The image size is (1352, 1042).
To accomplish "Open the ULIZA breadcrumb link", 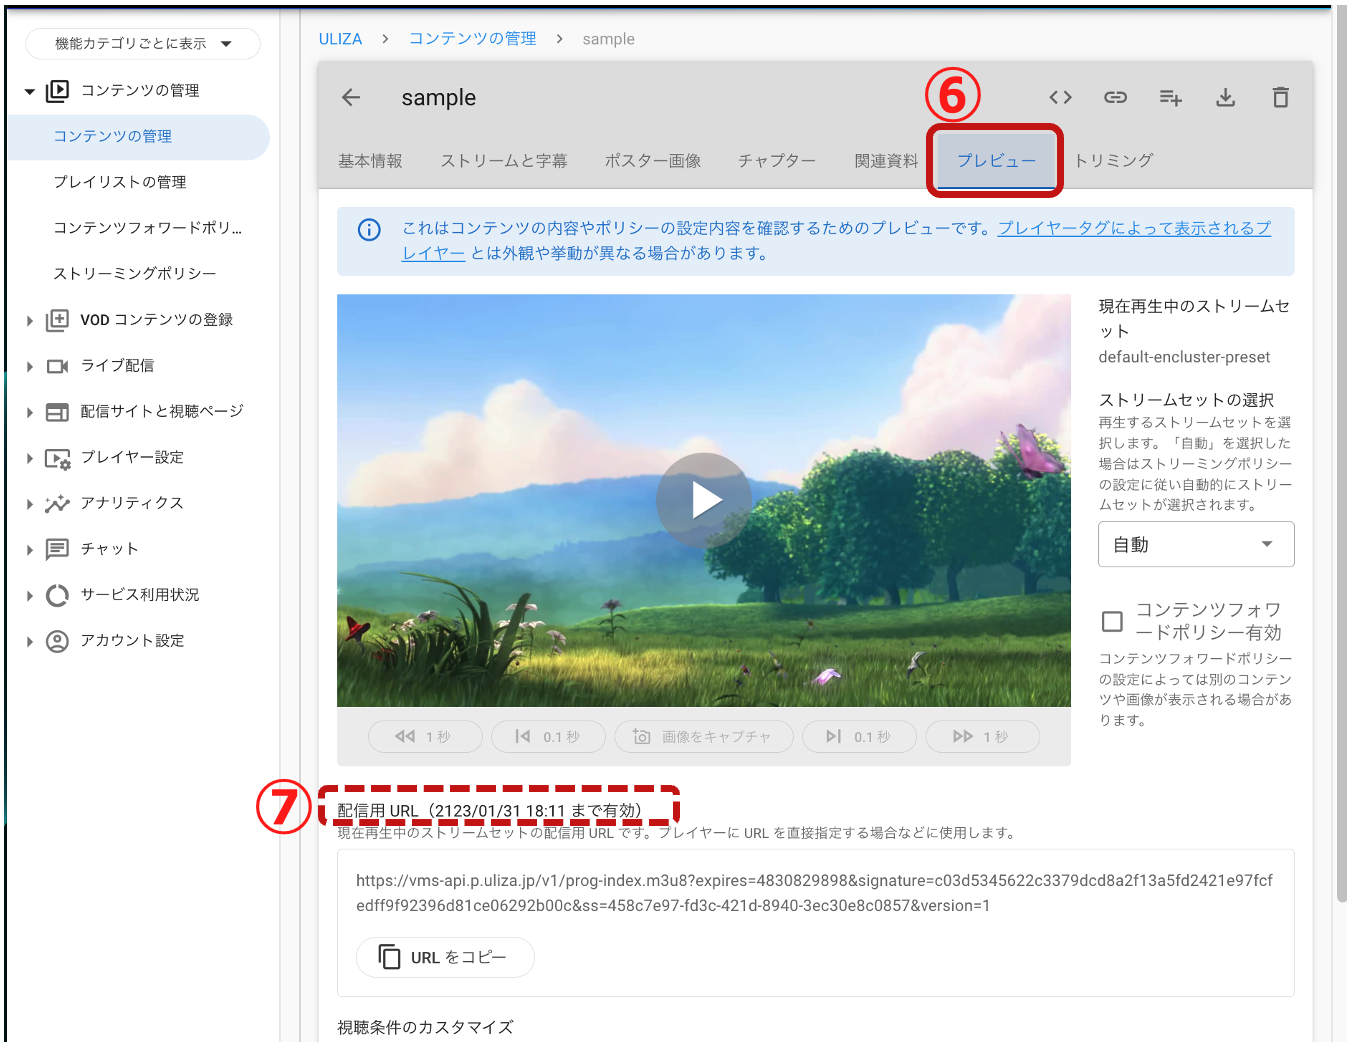I will (340, 39).
